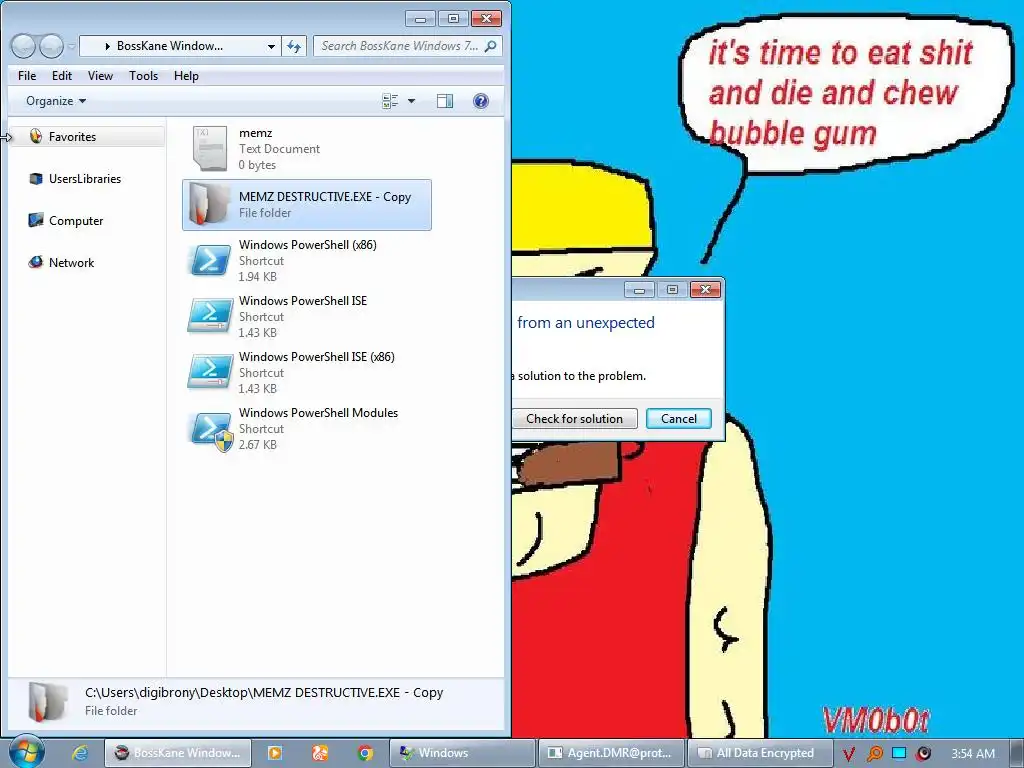This screenshot has width=1024, height=768.
Task: Select the Windows PowerShell Modules shortcut
Action: point(307,429)
